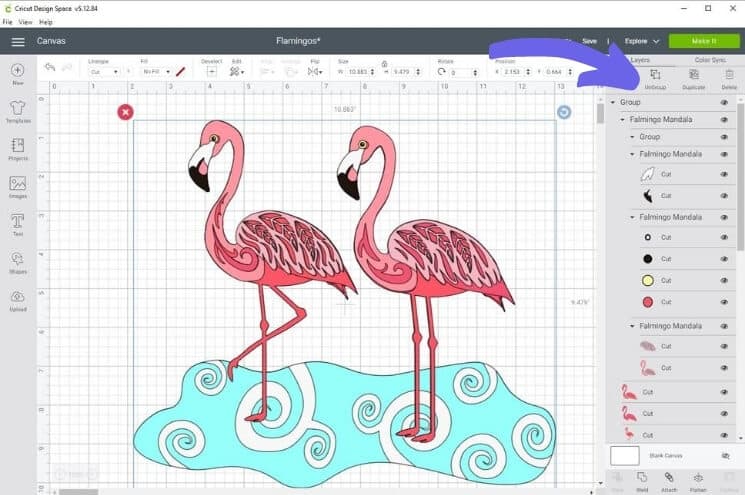Open the Flip dropdown in toolbar
Screen dimensions: 745x495
point(315,72)
